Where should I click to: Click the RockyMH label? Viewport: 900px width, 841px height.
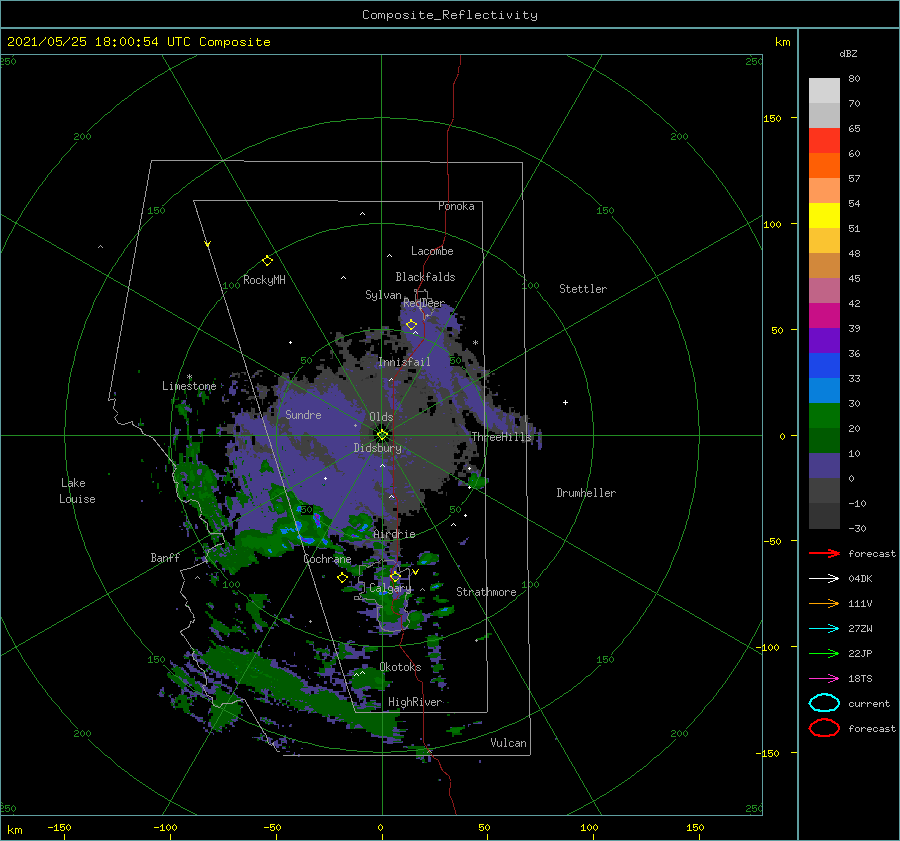(x=264, y=280)
